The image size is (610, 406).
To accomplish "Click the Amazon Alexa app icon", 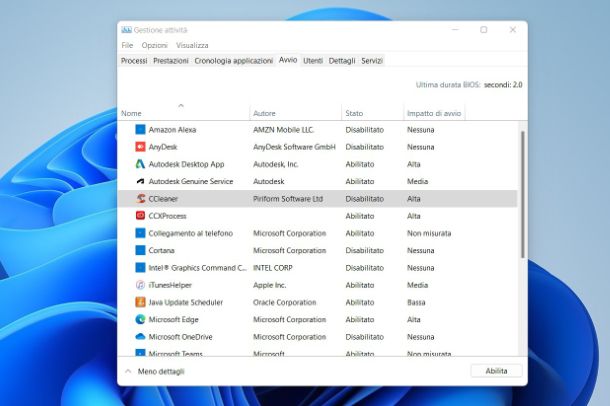I will [140, 130].
